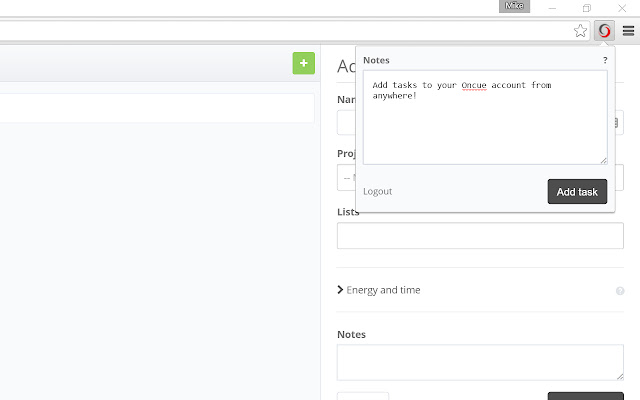Close the browser window
Image resolution: width=640 pixels, height=400 pixels.
click(x=622, y=8)
